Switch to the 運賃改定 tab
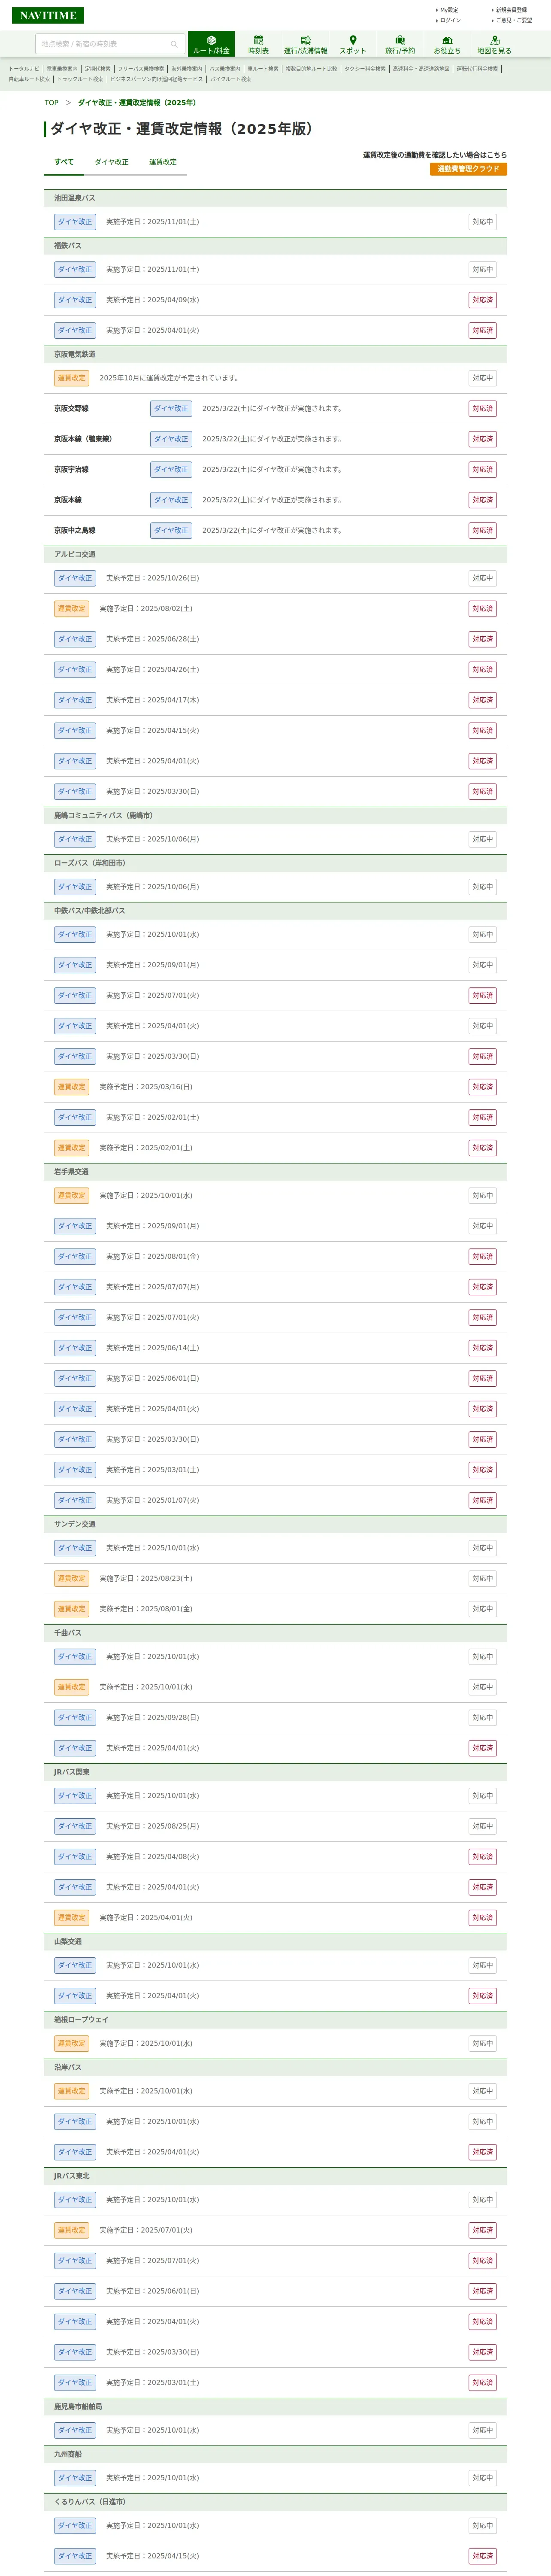 click(x=163, y=162)
